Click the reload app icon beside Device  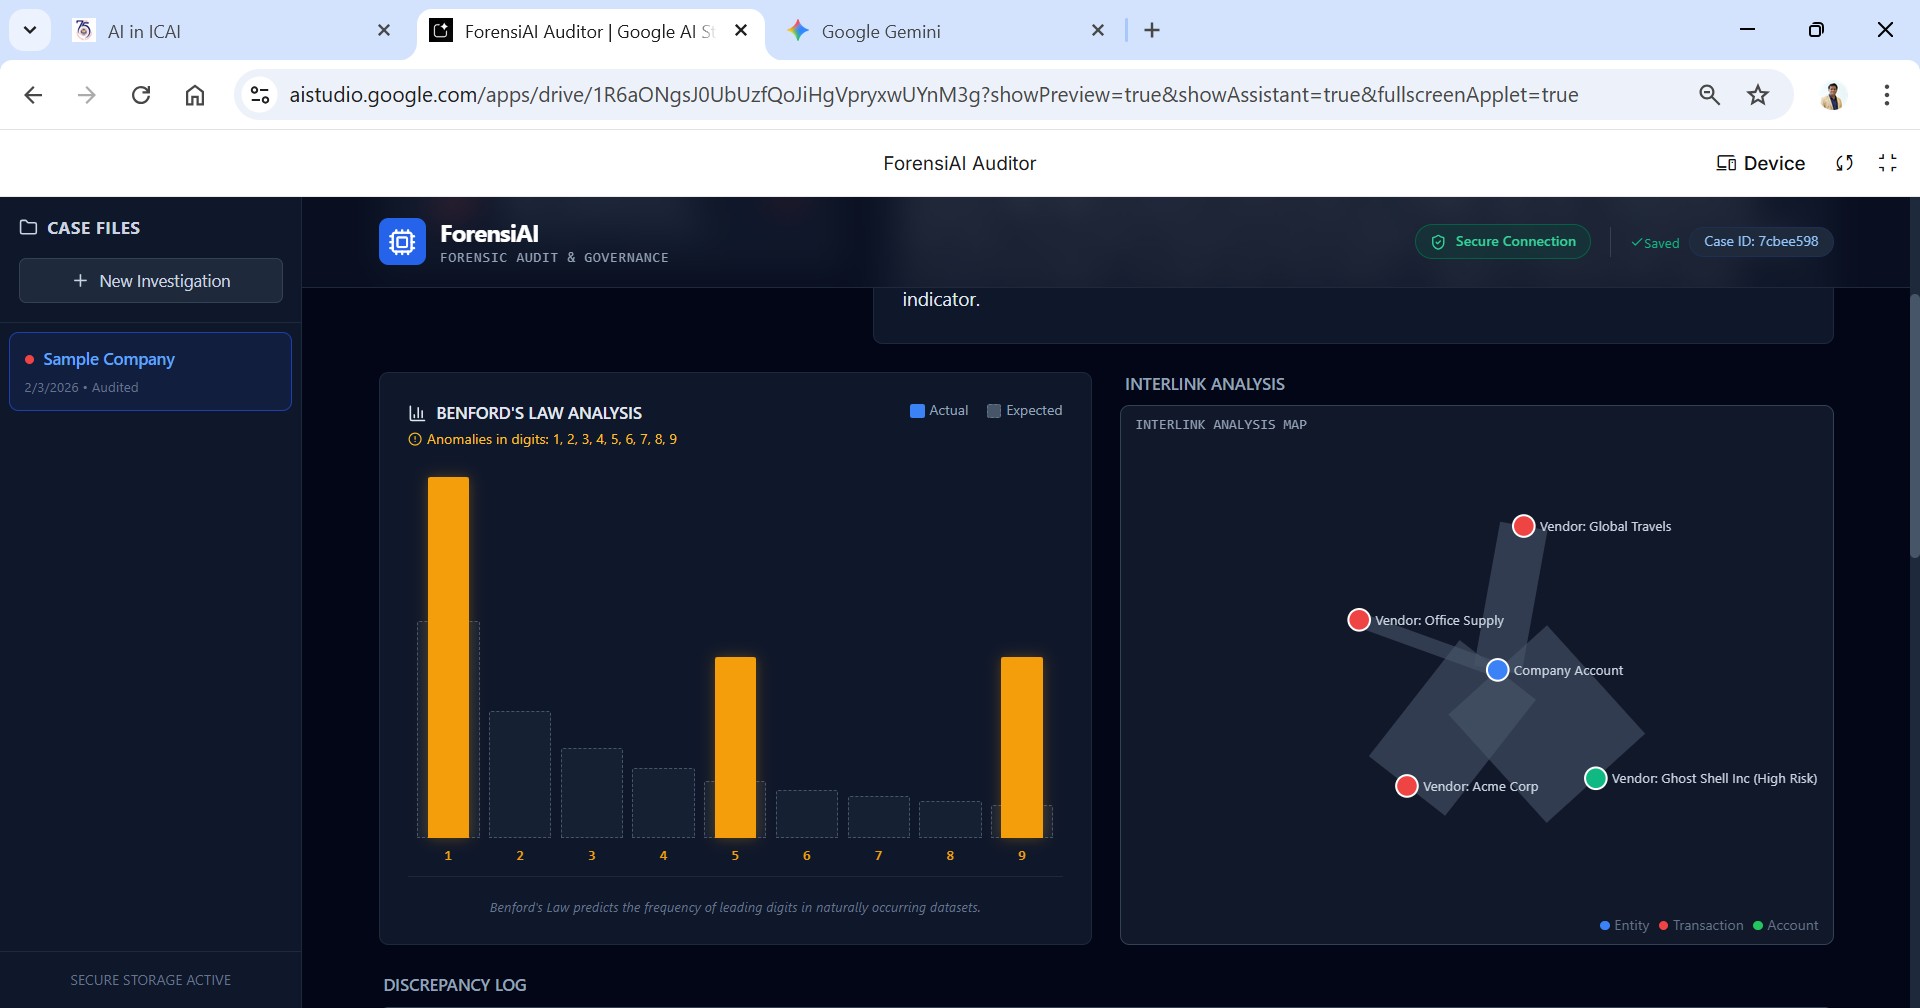click(1844, 163)
